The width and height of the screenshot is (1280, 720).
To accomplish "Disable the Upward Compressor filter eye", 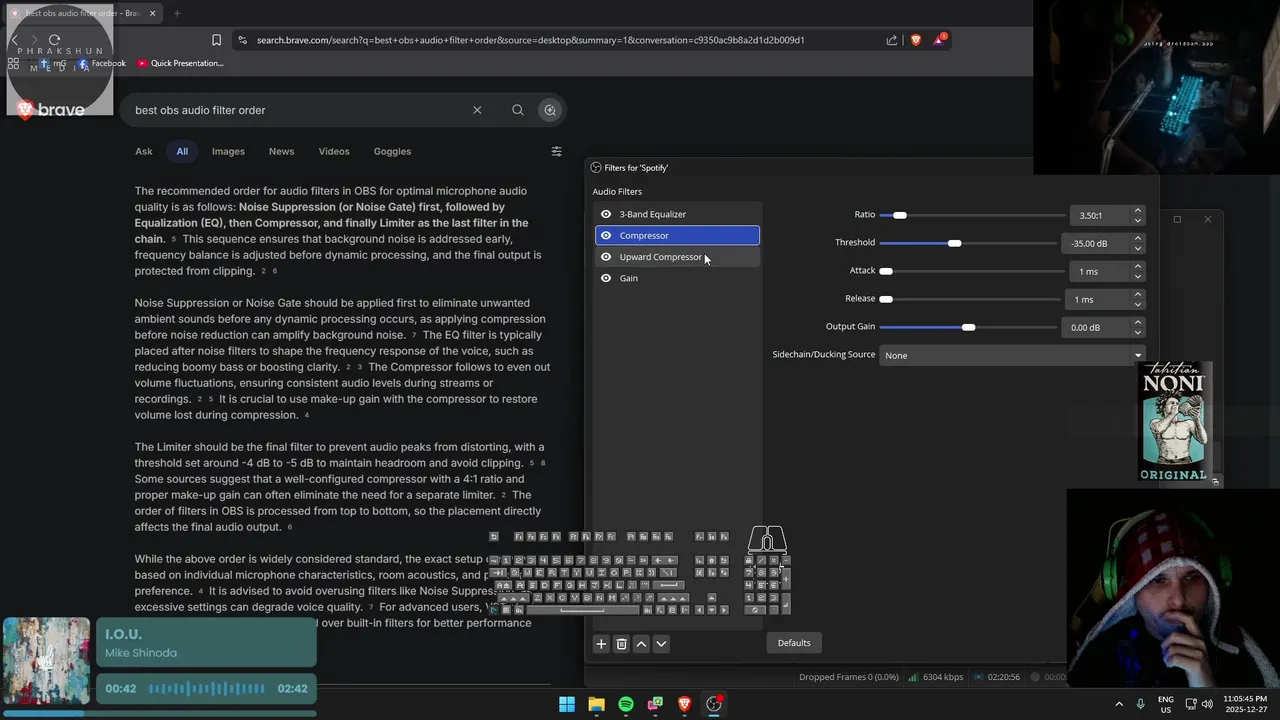I will pyautogui.click(x=606, y=257).
